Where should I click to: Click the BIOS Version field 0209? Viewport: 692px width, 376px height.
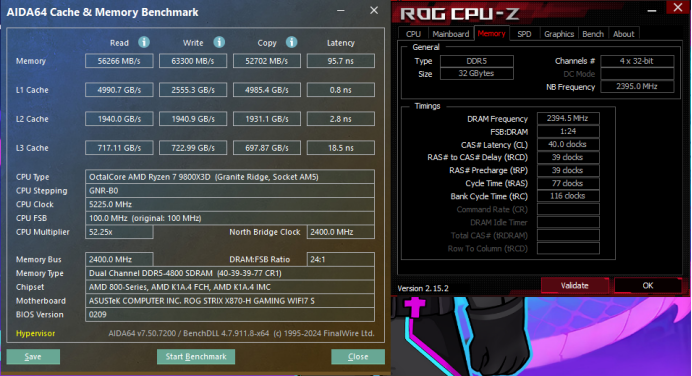(x=230, y=315)
